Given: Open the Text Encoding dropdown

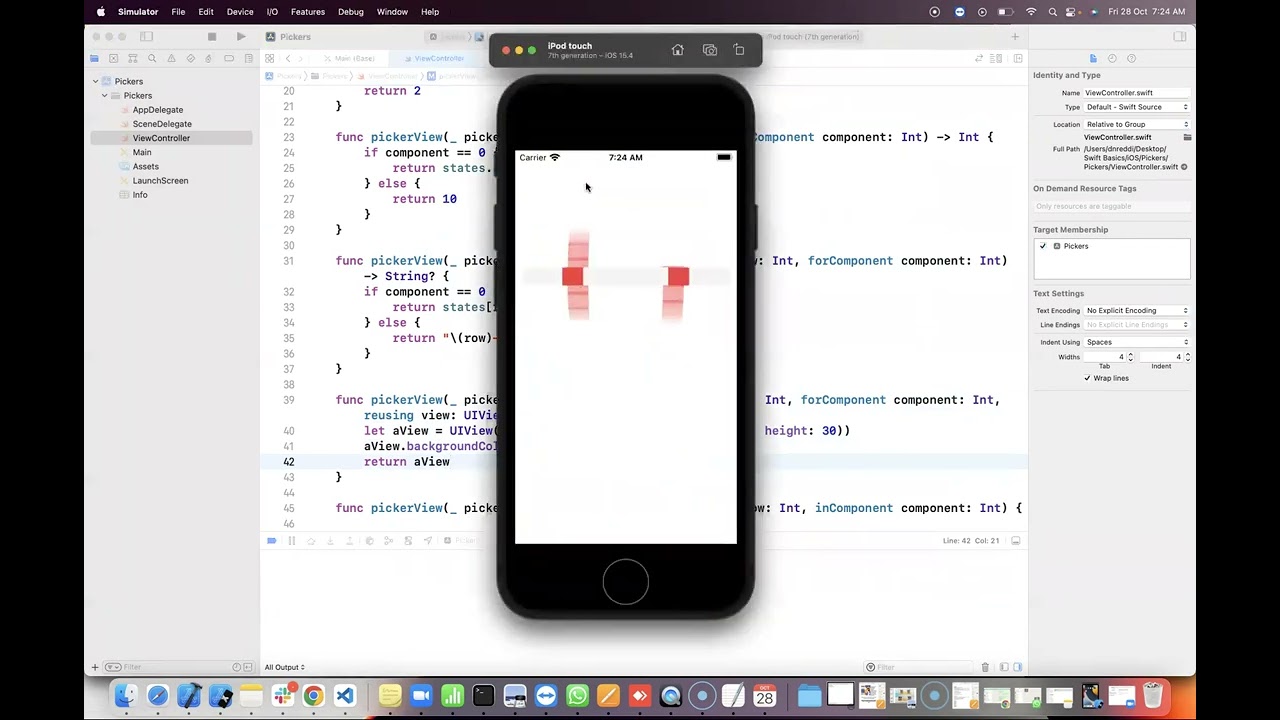Looking at the screenshot, I should pyautogui.click(x=1137, y=310).
